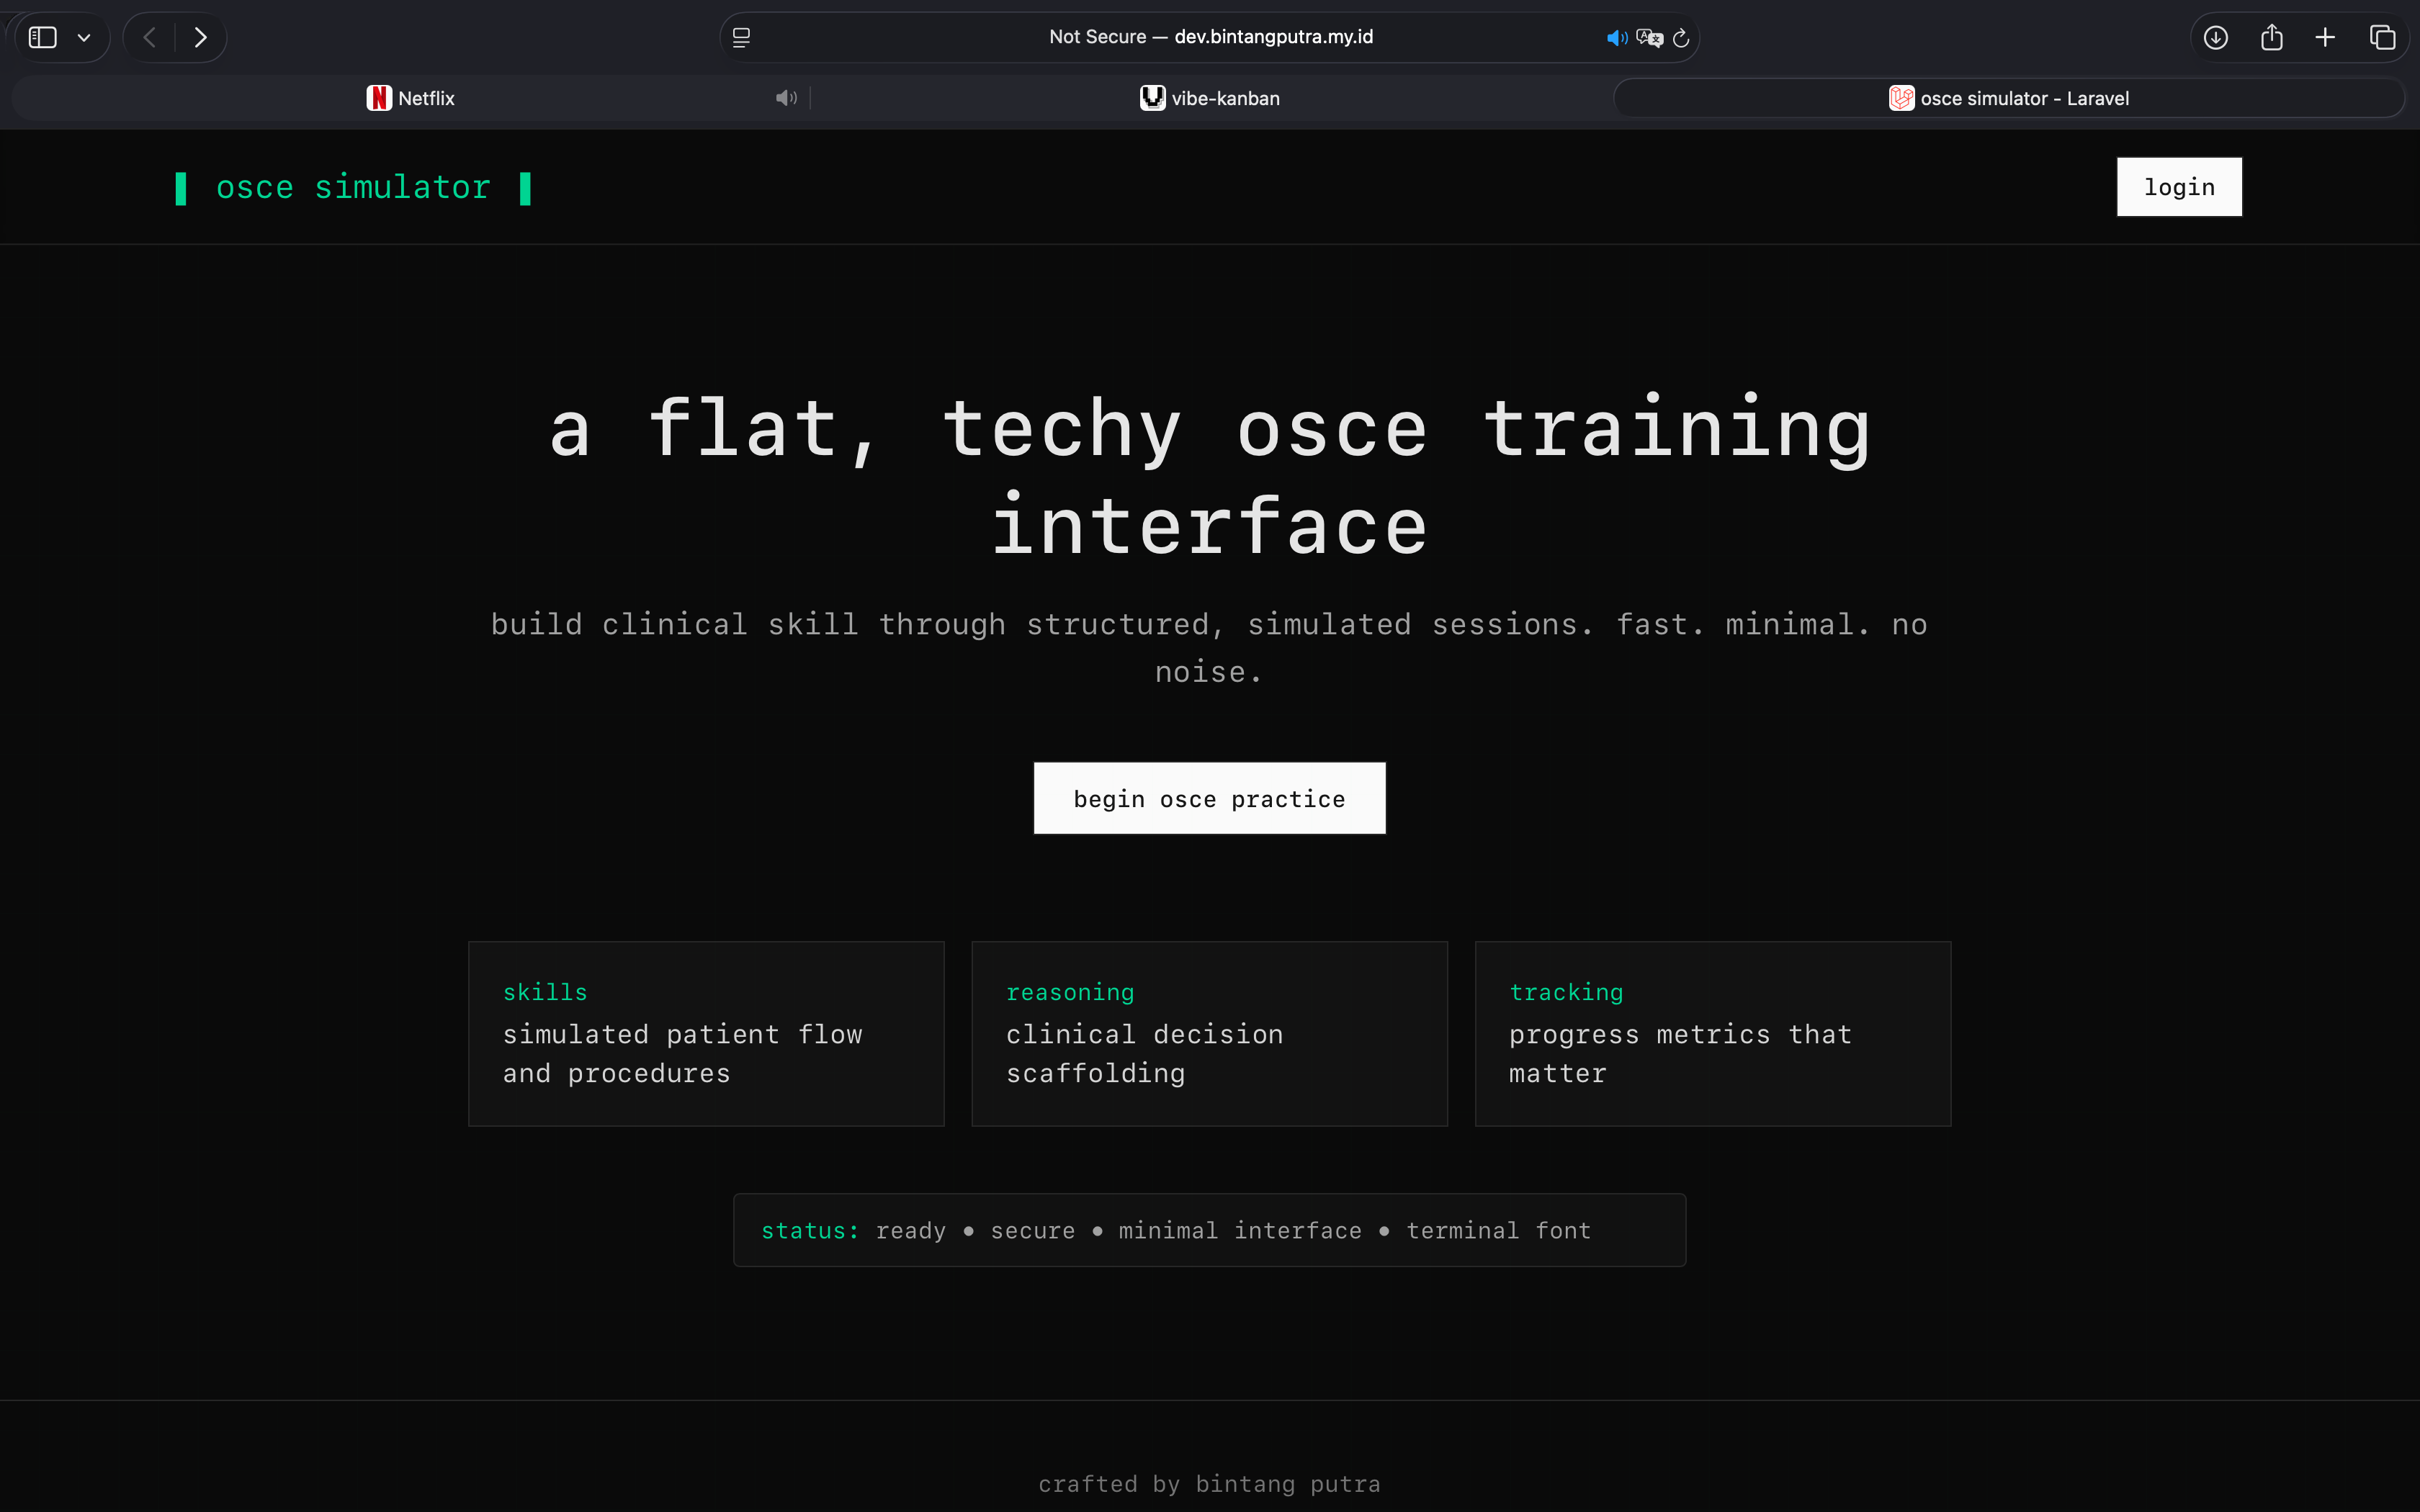Go back with the back arrow
This screenshot has width=2420, height=1512.
coord(150,37)
